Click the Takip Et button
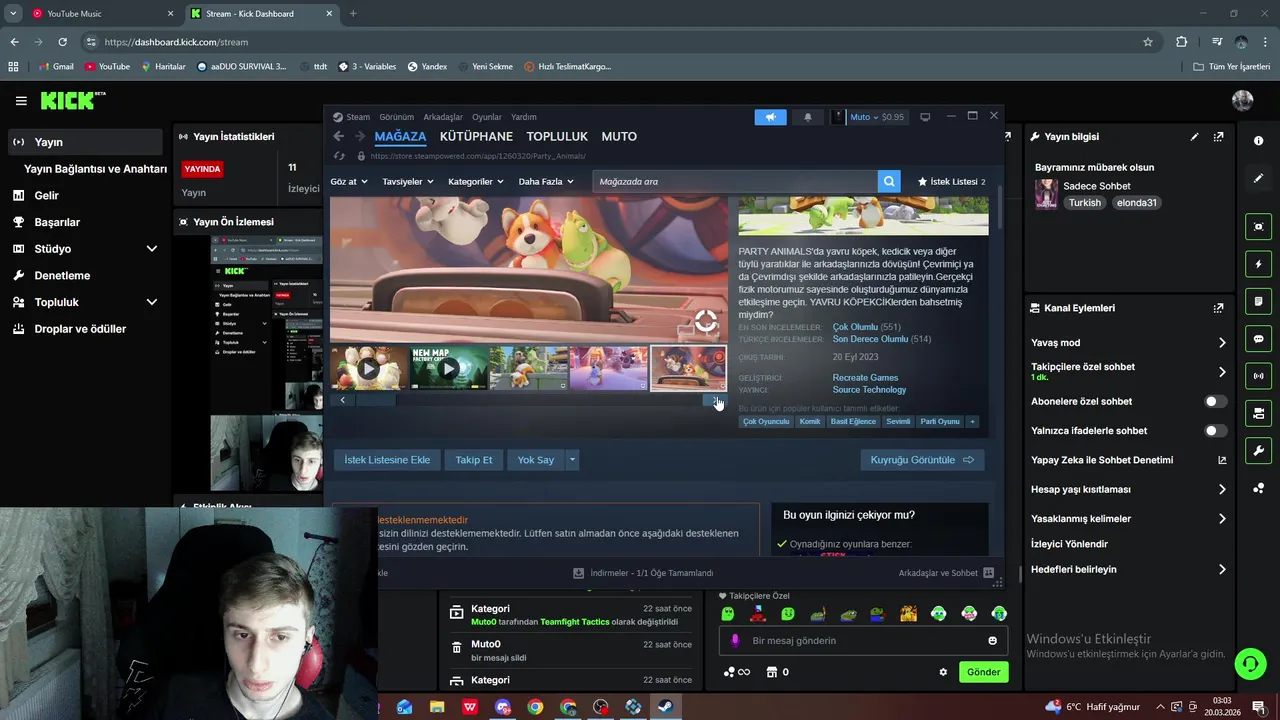The image size is (1280, 720). (x=474, y=460)
